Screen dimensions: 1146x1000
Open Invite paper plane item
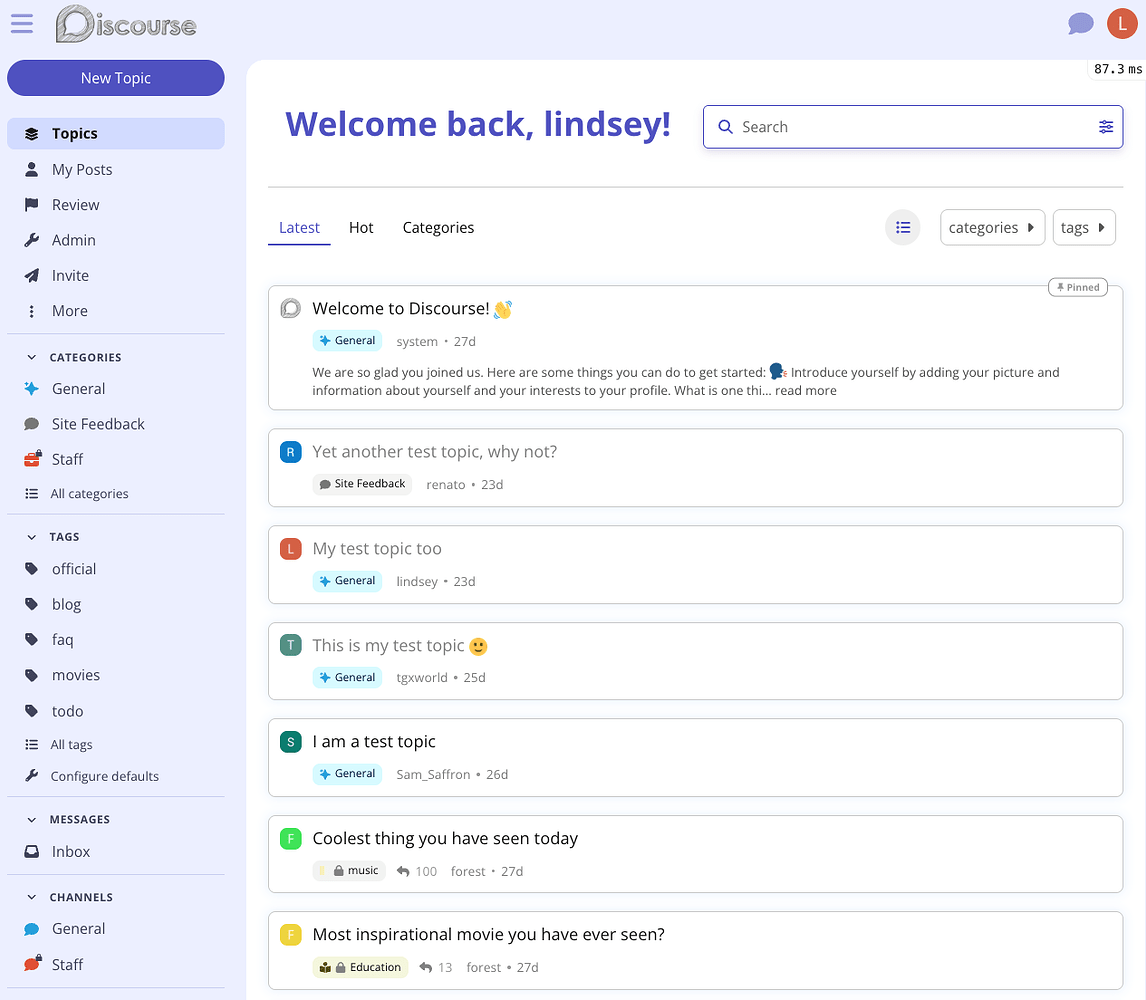click(70, 276)
